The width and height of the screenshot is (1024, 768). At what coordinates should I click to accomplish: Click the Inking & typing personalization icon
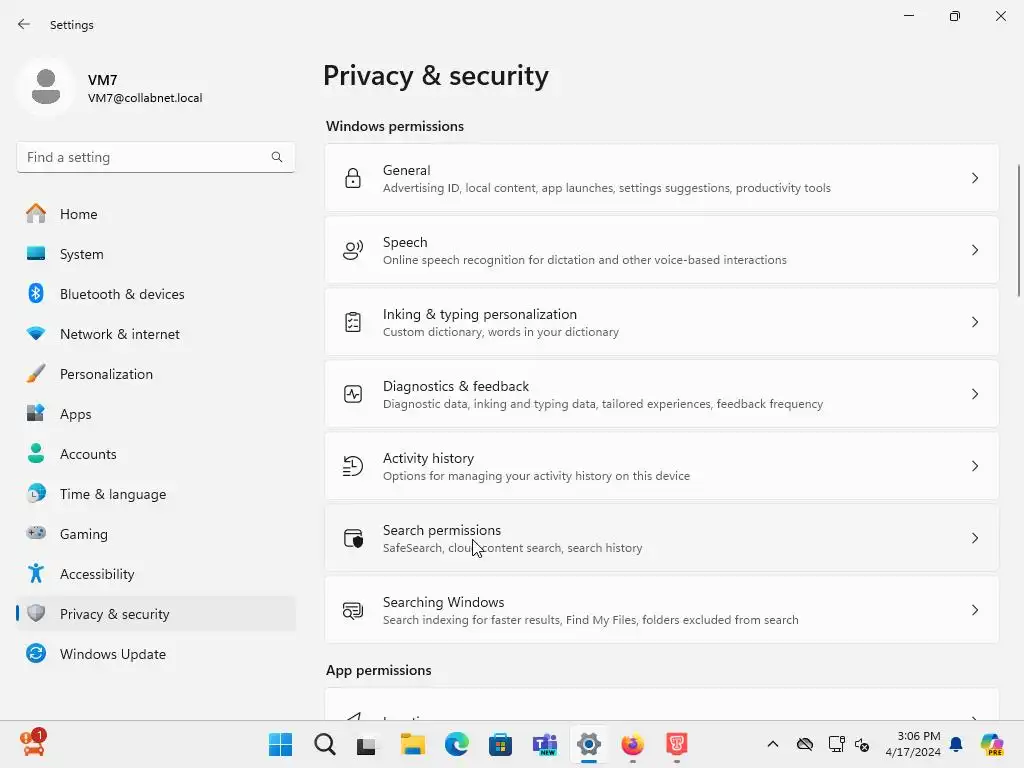click(353, 322)
